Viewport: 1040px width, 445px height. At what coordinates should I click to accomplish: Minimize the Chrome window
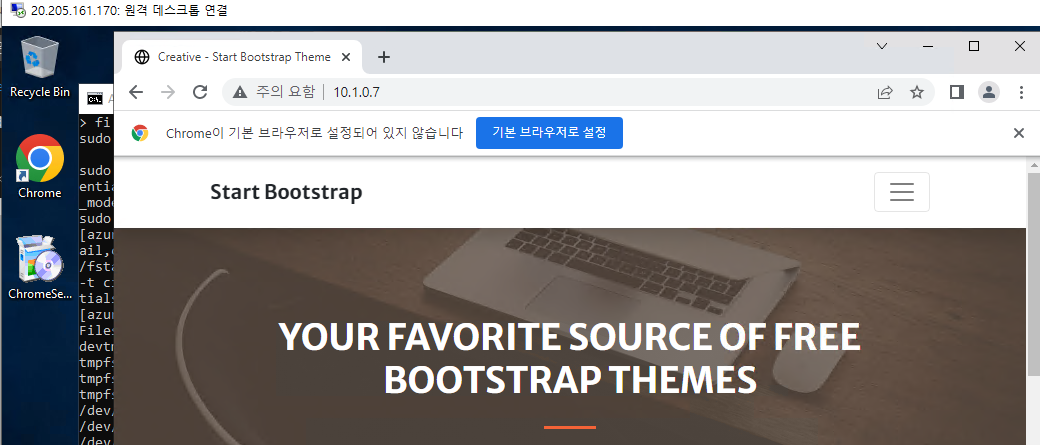point(928,46)
